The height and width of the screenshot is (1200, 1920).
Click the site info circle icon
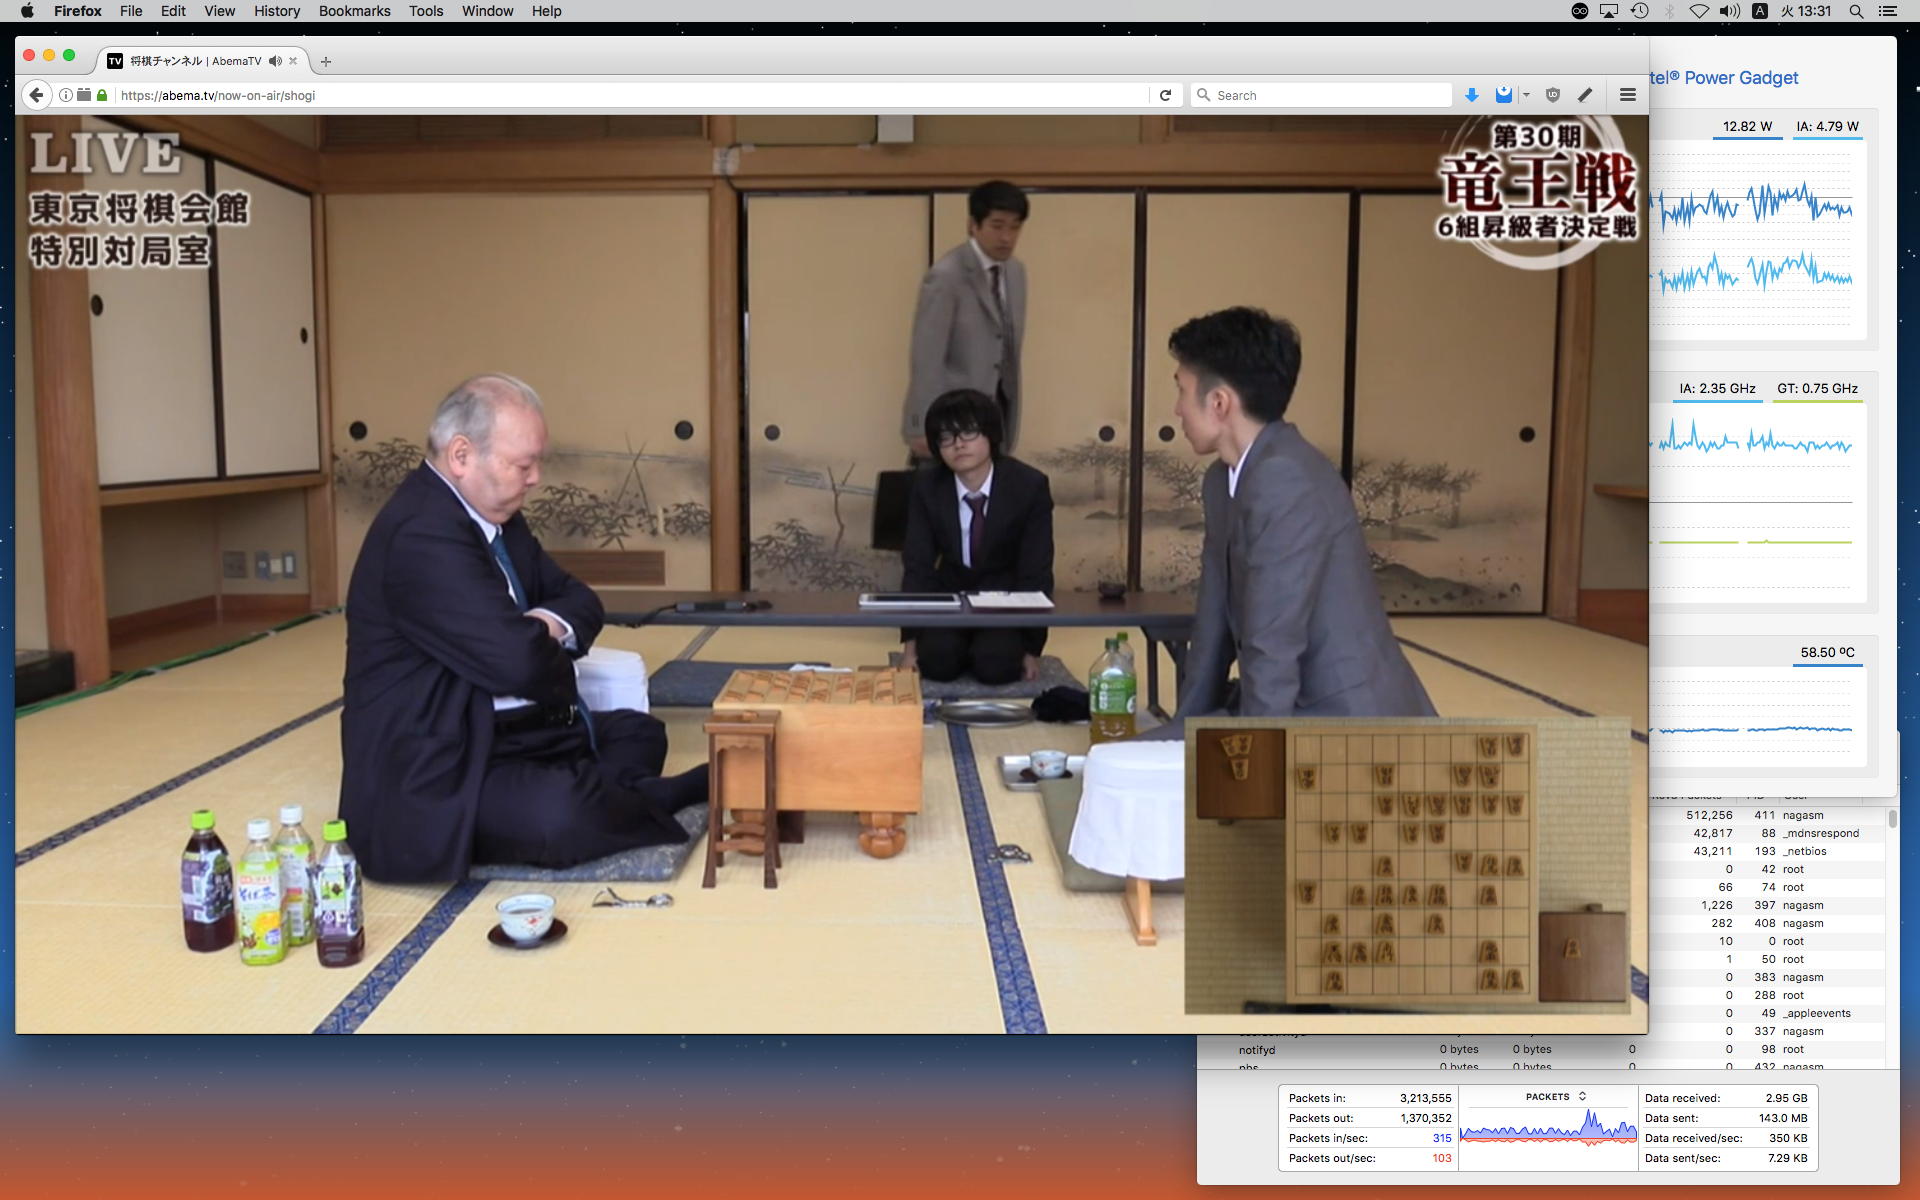65,95
